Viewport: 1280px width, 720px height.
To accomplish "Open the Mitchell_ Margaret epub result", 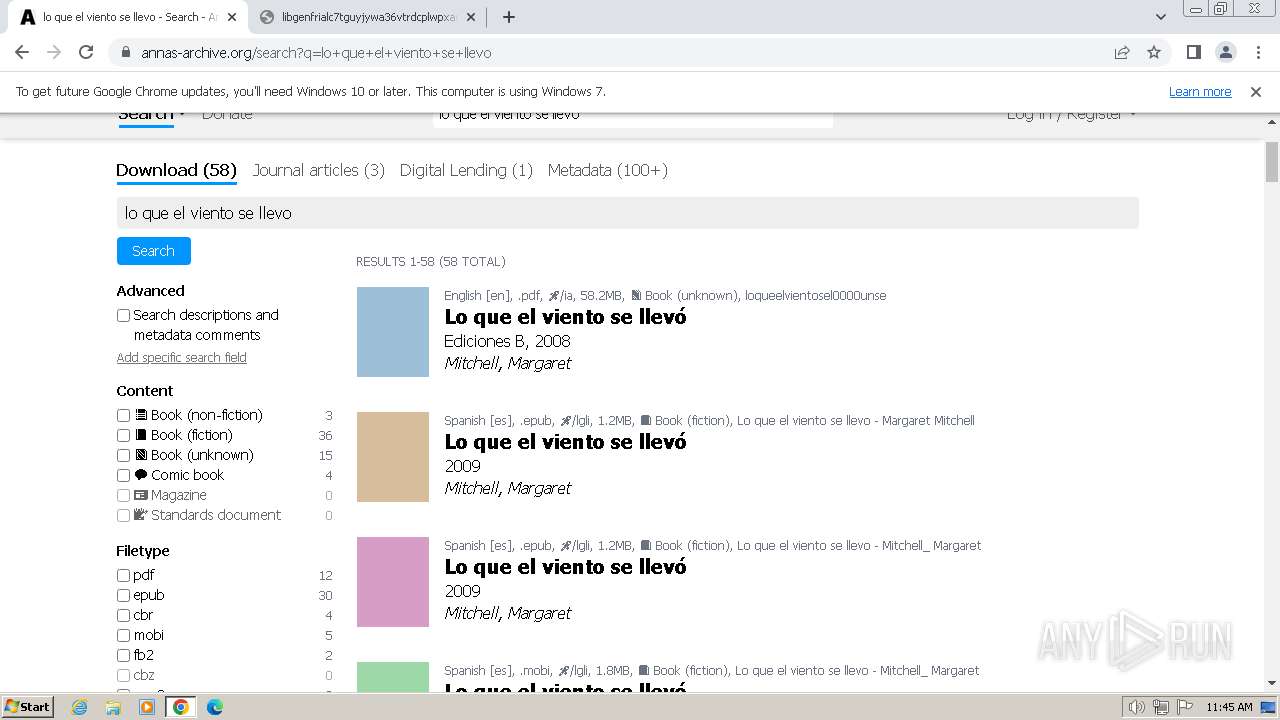I will tap(565, 567).
